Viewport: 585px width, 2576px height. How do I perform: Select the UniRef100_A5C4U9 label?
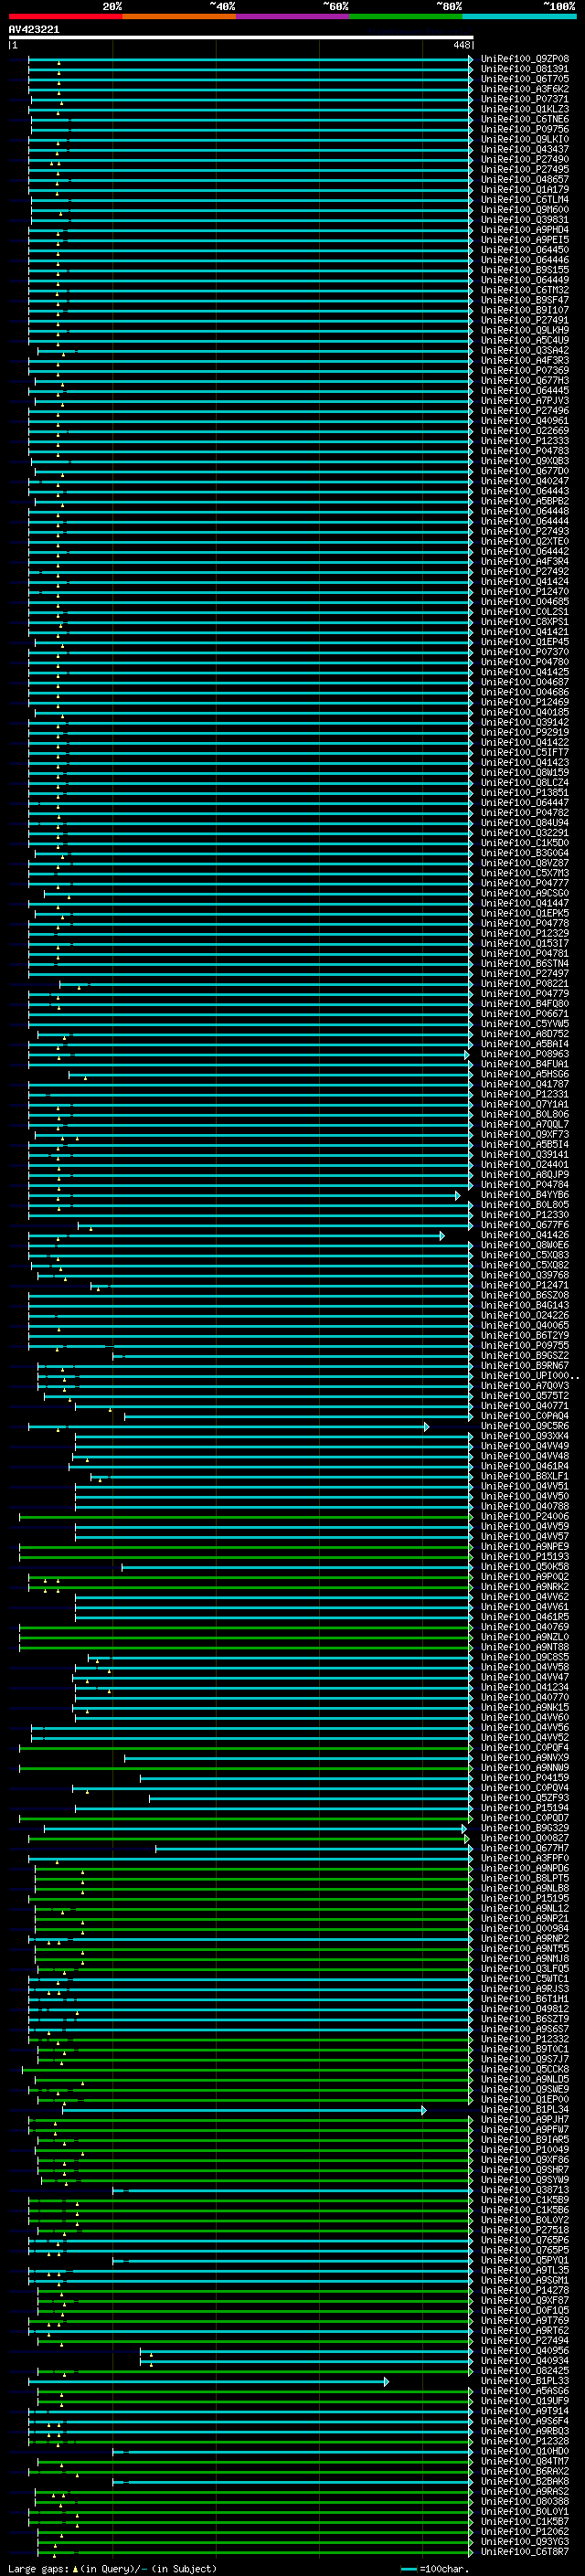(524, 340)
